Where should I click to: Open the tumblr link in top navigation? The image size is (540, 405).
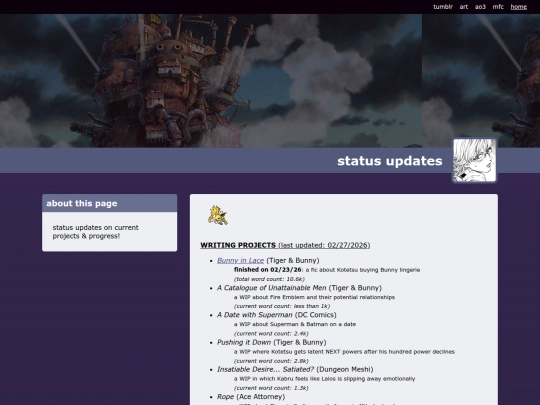pos(443,7)
